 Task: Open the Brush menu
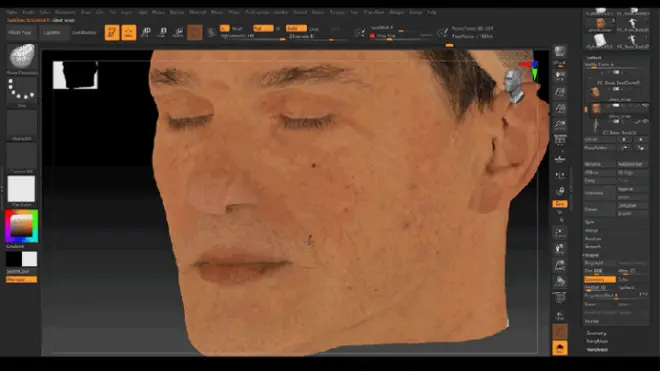[x=29, y=12]
